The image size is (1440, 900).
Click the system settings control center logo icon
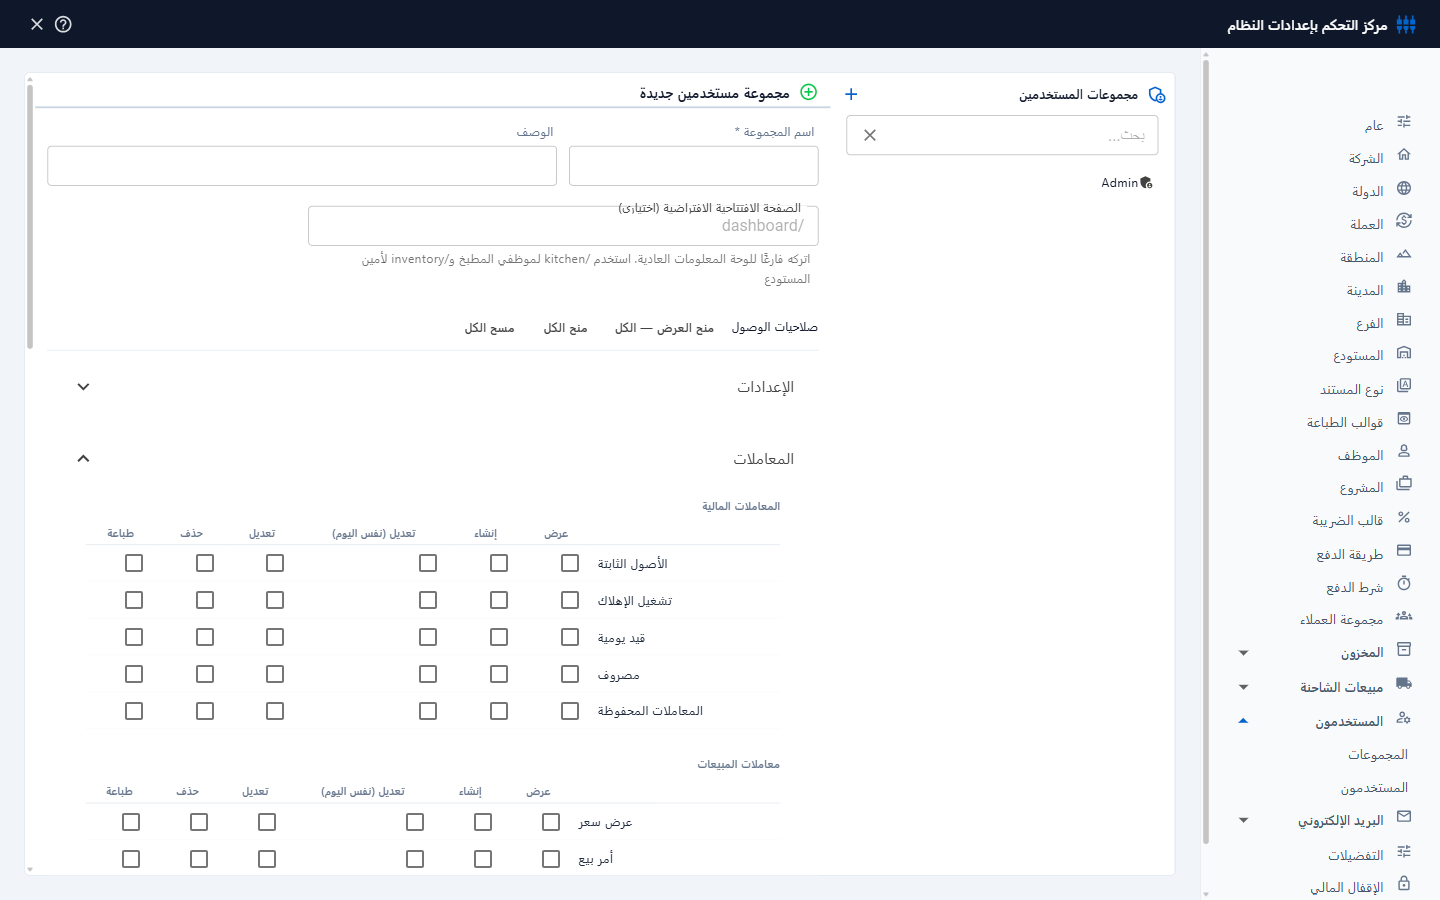click(1406, 24)
